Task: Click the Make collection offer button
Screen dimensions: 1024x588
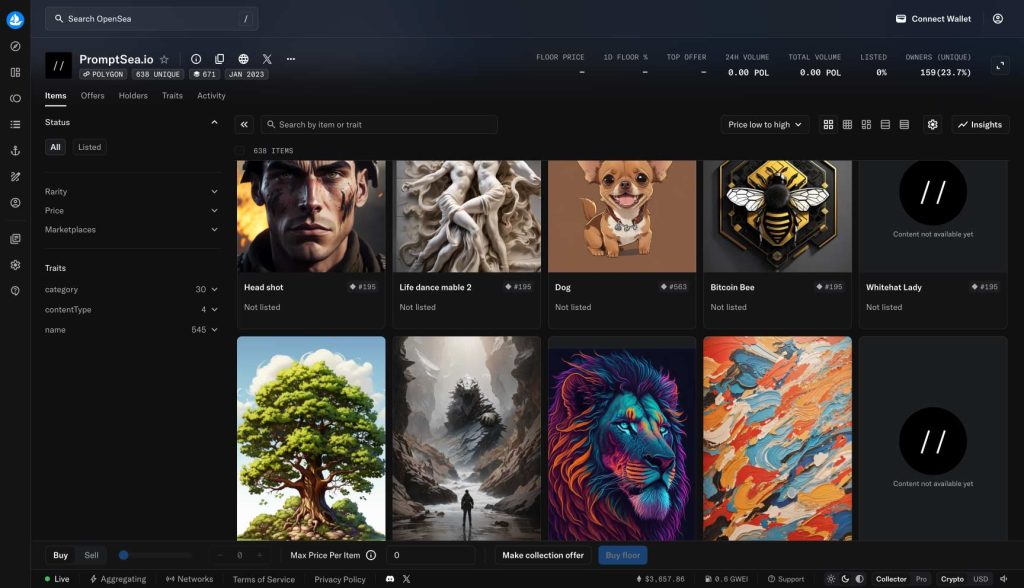Action: (543, 555)
